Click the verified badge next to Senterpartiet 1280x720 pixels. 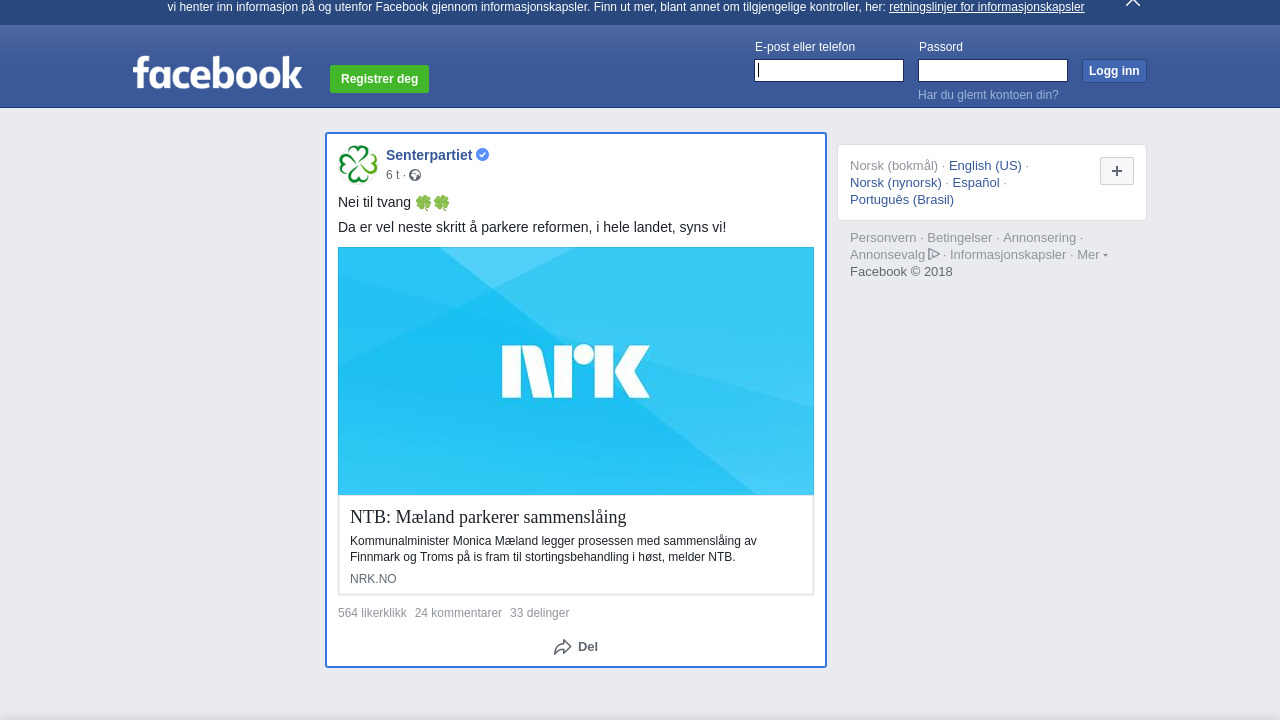coord(483,155)
